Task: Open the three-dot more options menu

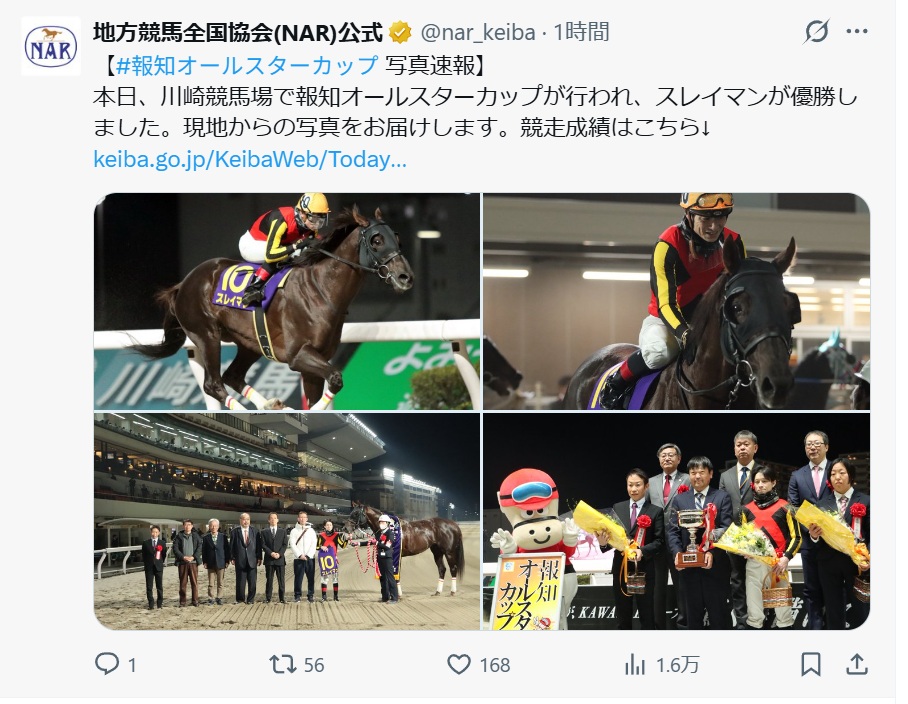Action: 856,31
